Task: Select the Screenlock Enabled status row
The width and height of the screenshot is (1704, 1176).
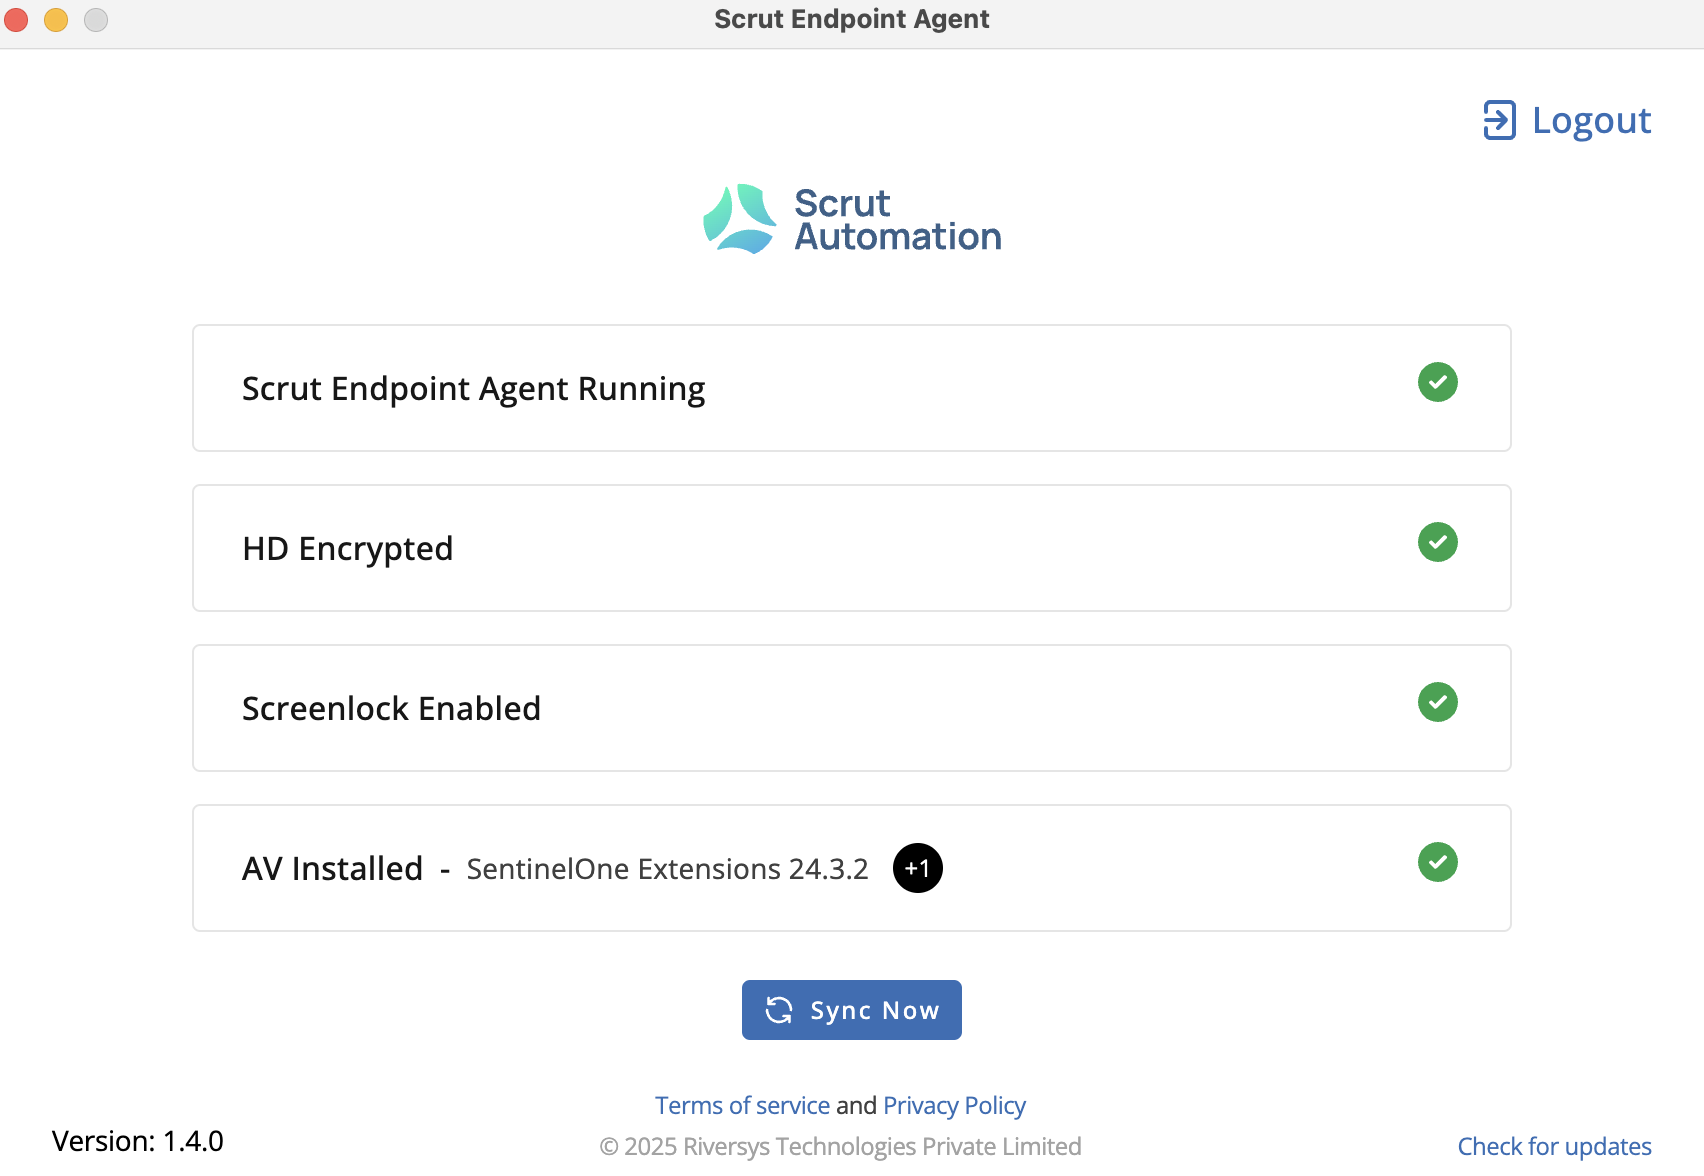Action: coord(852,708)
